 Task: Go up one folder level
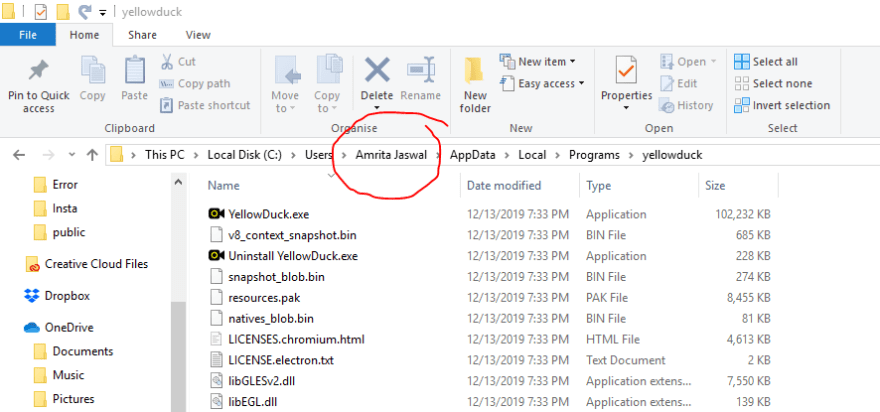[93, 155]
